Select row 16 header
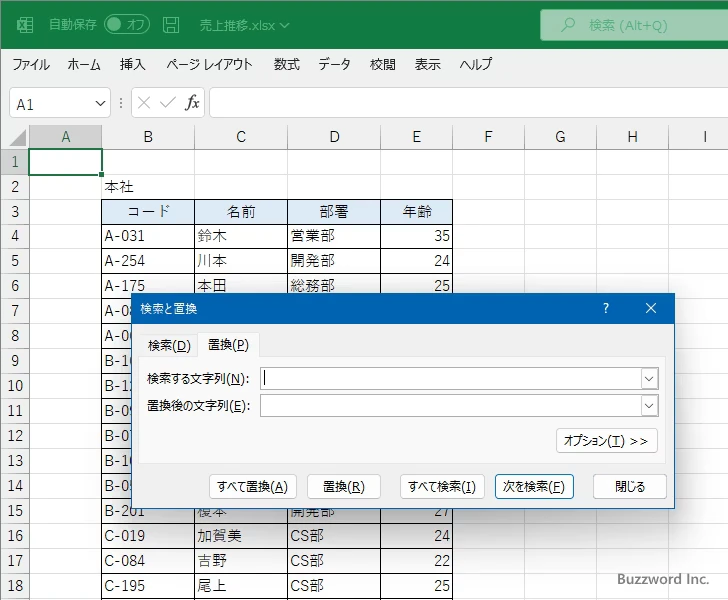The height and width of the screenshot is (600, 728). coord(15,536)
